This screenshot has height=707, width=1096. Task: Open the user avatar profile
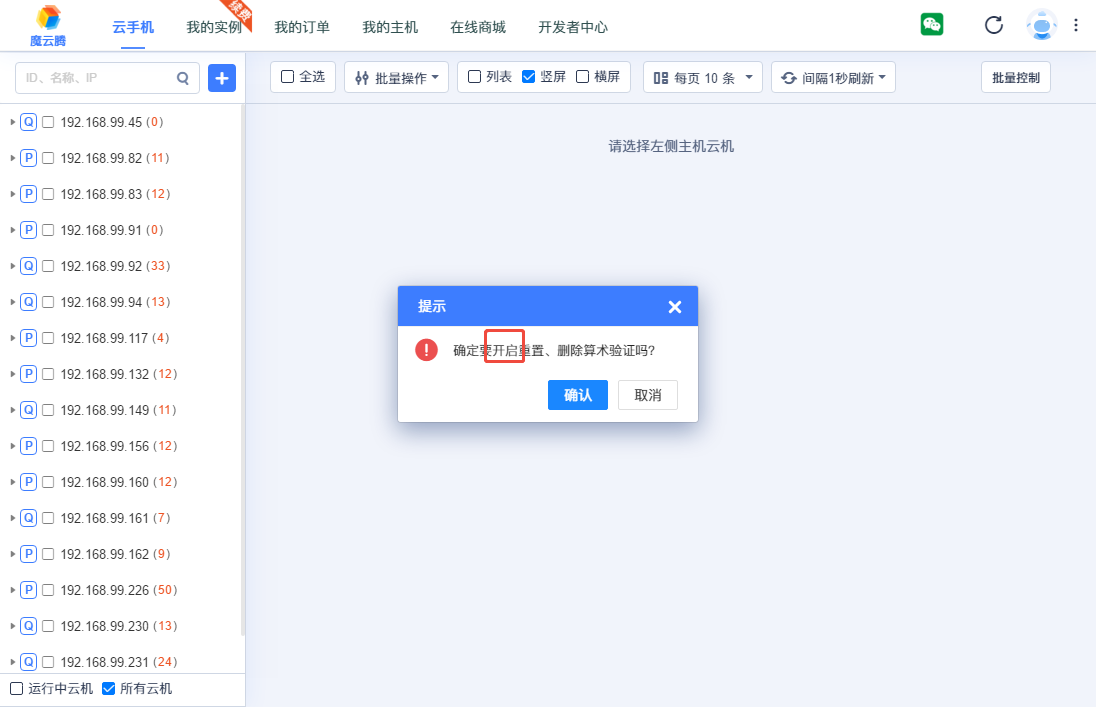[1041, 25]
